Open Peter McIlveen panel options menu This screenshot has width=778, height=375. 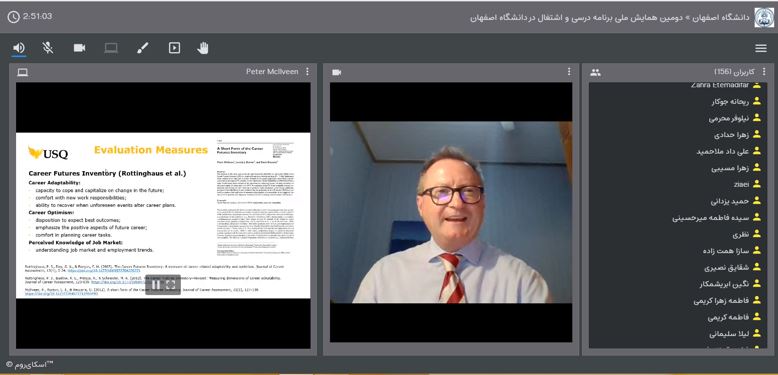(307, 72)
